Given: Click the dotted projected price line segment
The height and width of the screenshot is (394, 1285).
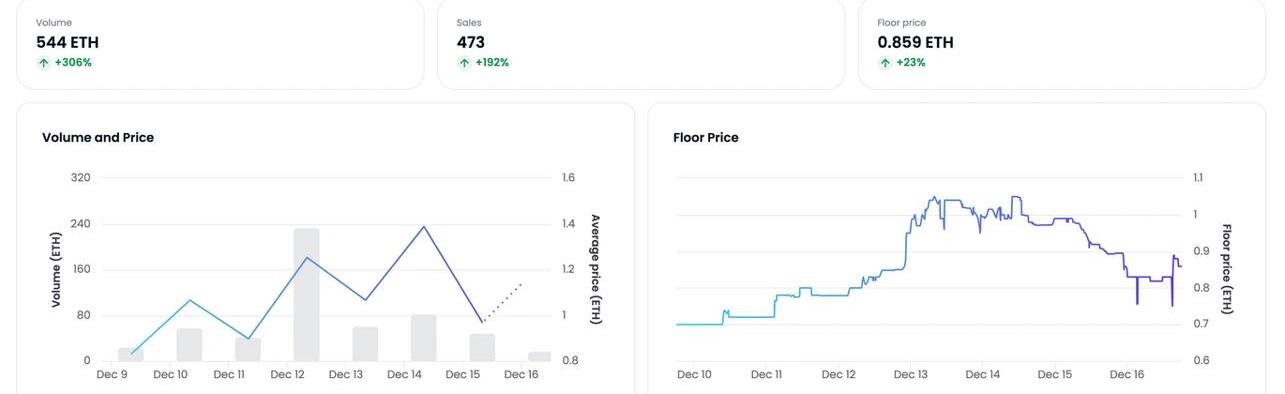Looking at the screenshot, I should (502, 303).
